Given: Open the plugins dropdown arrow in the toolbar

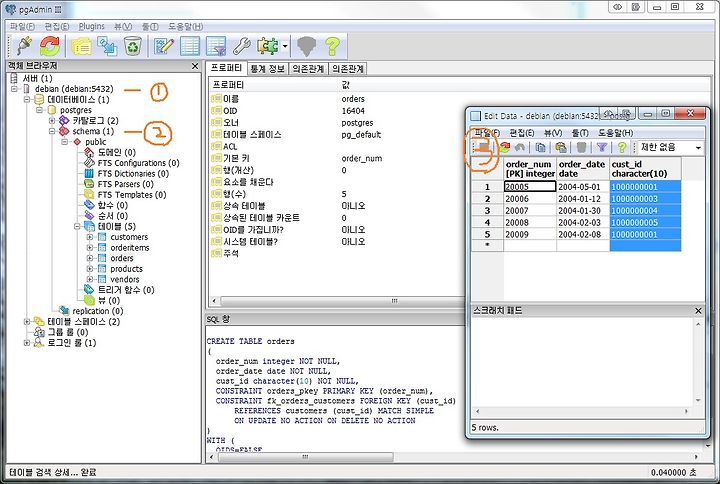Looking at the screenshot, I should [x=285, y=46].
